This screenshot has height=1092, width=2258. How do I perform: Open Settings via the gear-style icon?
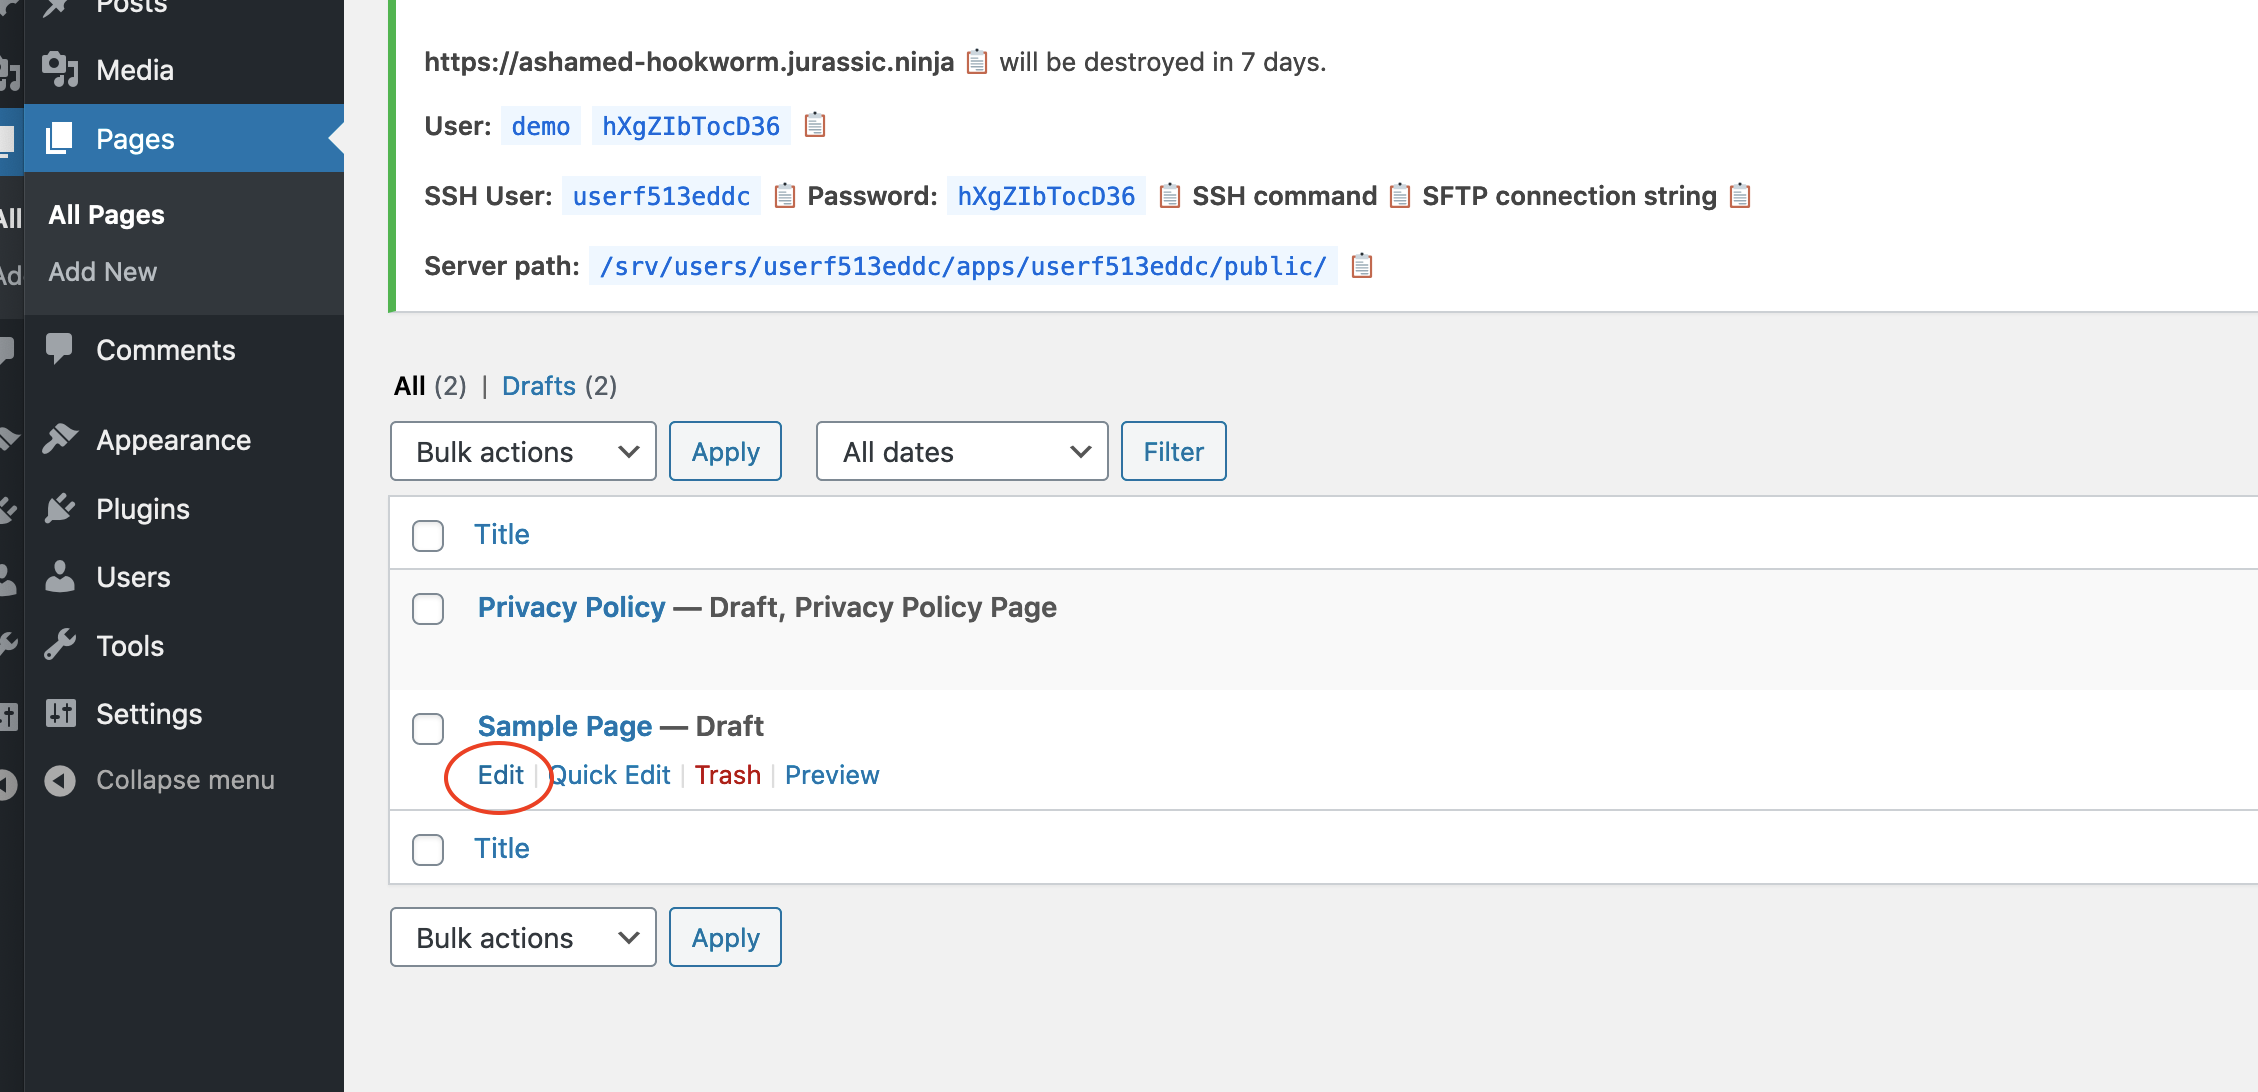tap(62, 713)
